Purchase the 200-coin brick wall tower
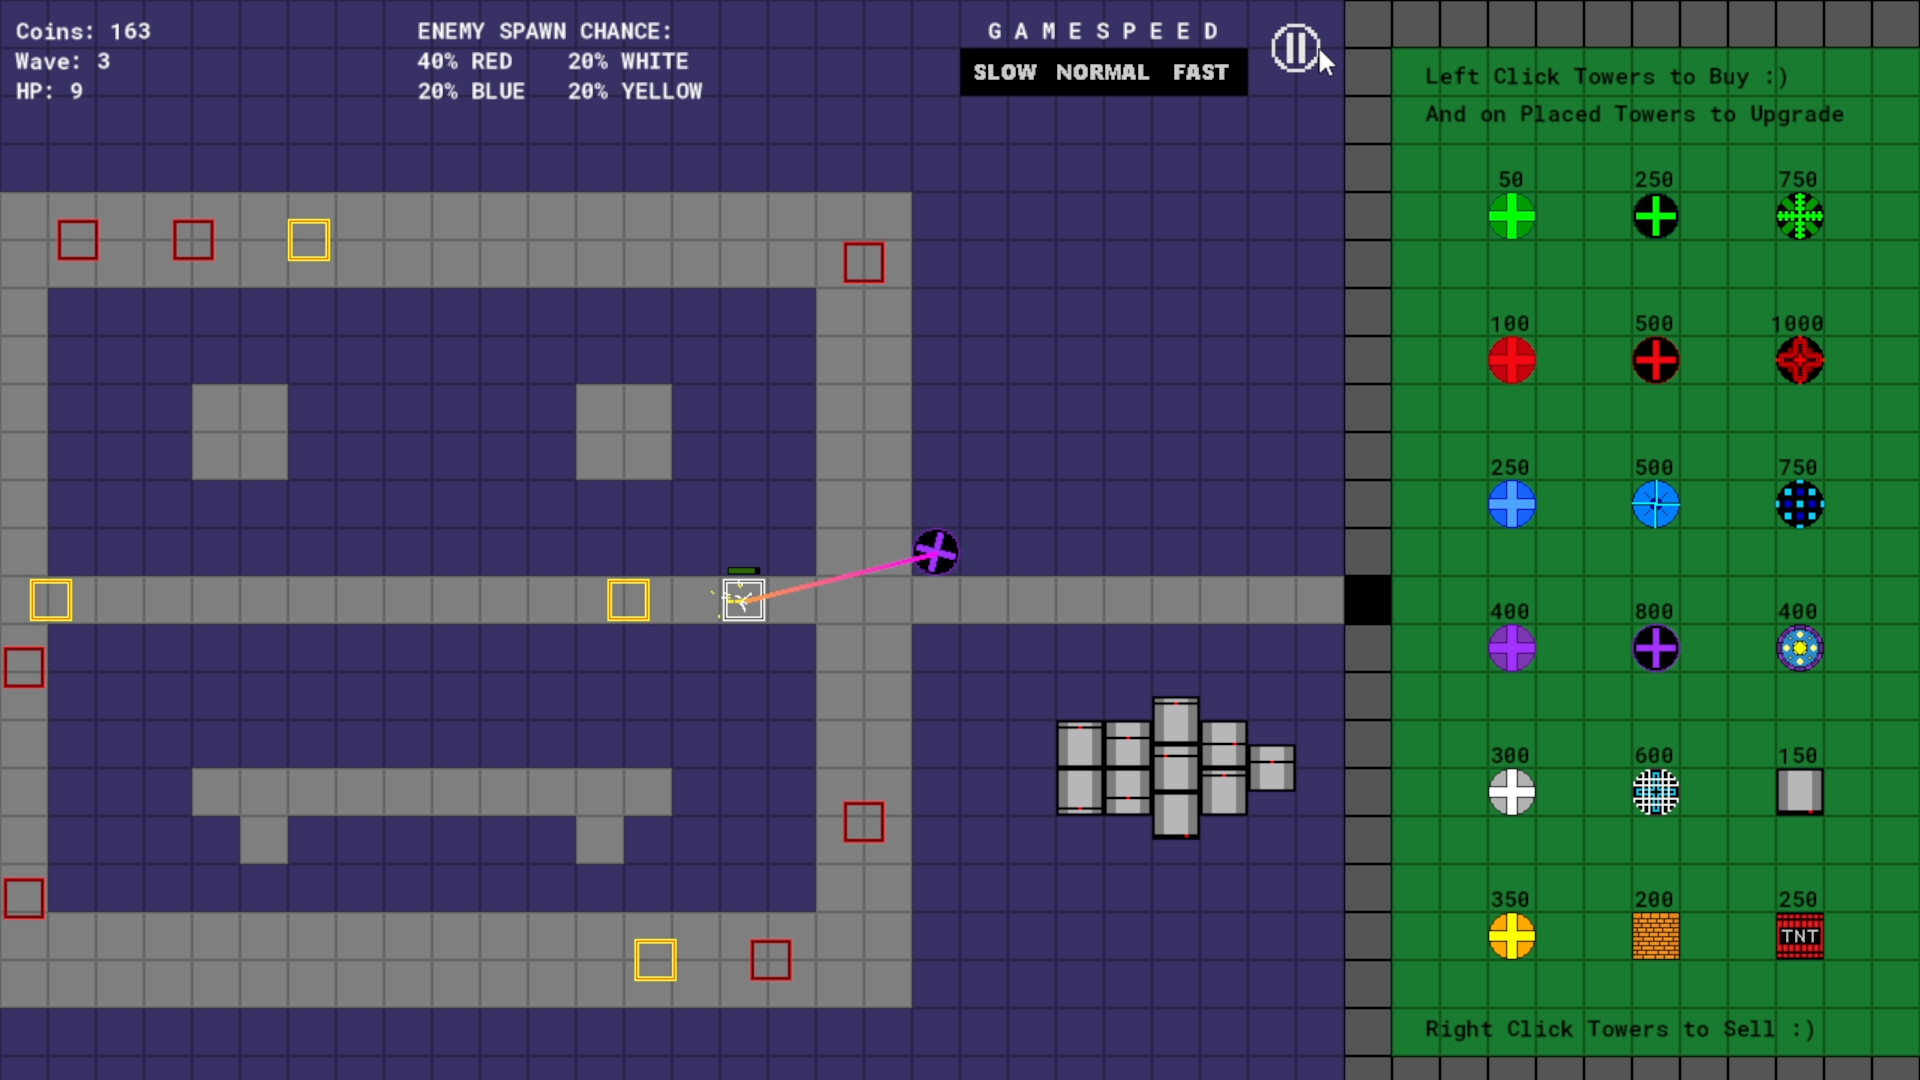 point(1655,937)
